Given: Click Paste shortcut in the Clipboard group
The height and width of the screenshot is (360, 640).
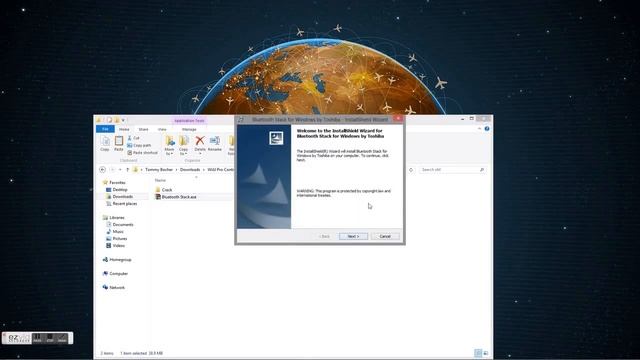Looking at the screenshot, I should pyautogui.click(x=142, y=153).
